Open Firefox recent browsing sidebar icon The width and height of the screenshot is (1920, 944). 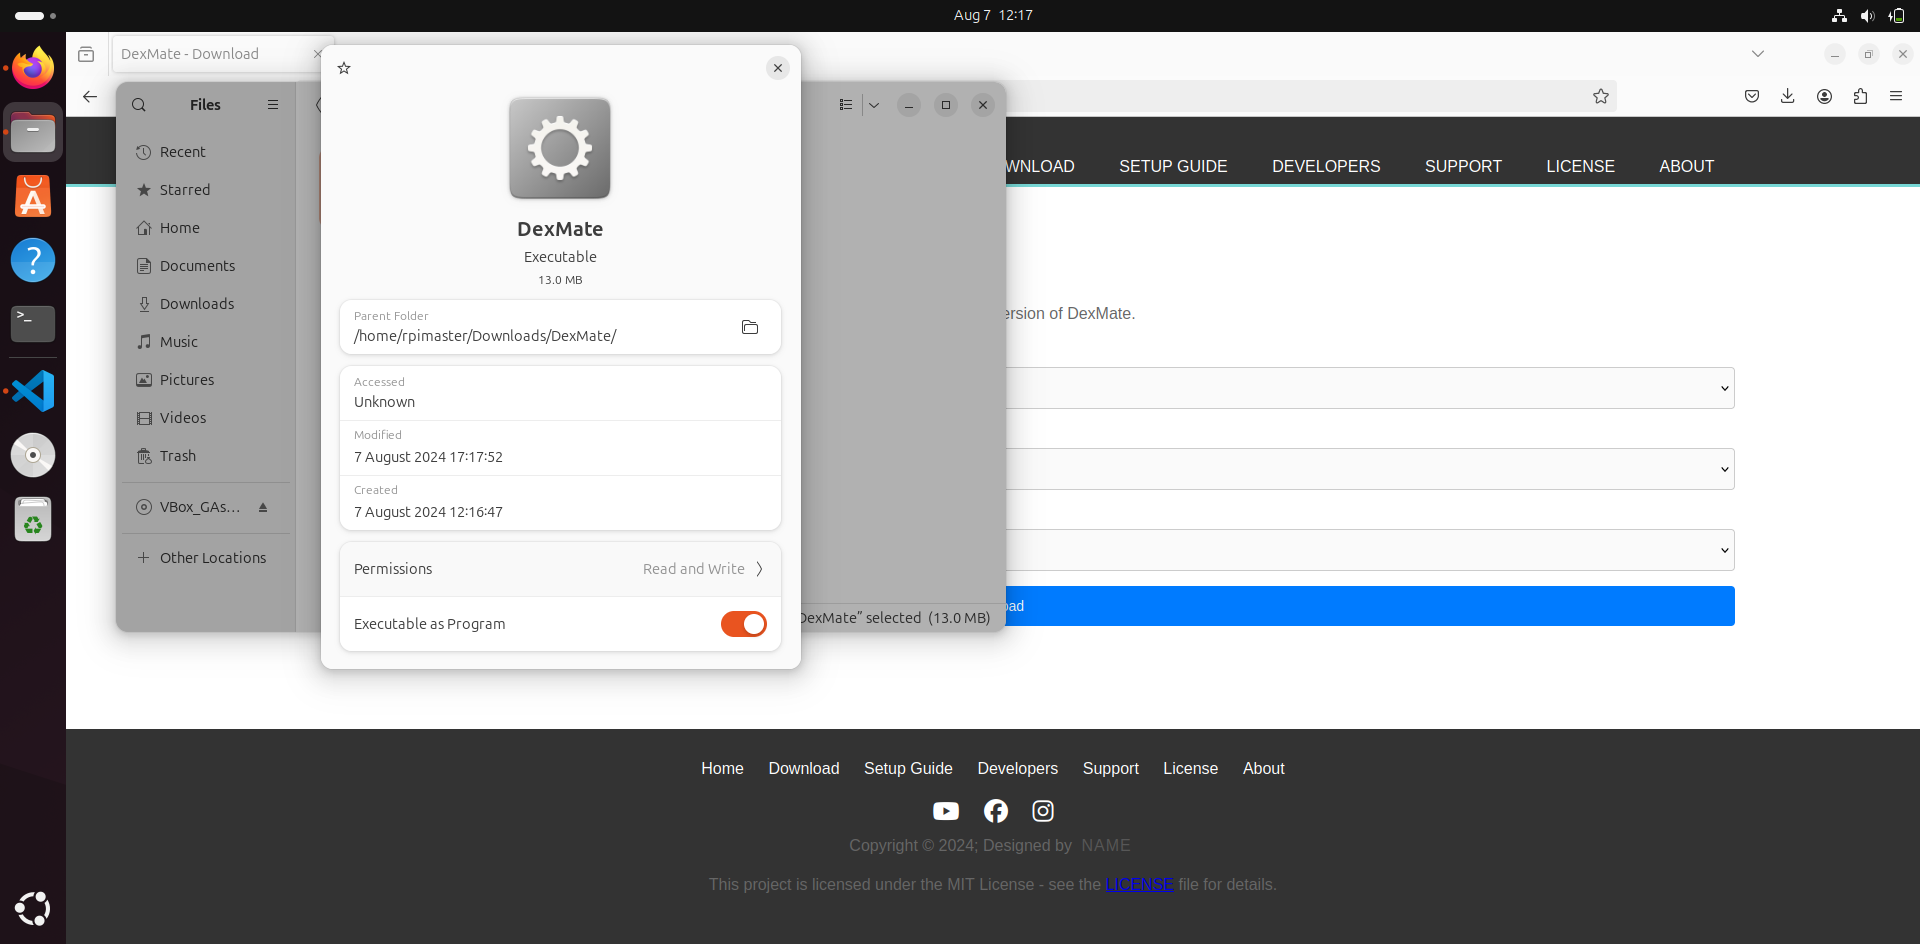[x=86, y=54]
